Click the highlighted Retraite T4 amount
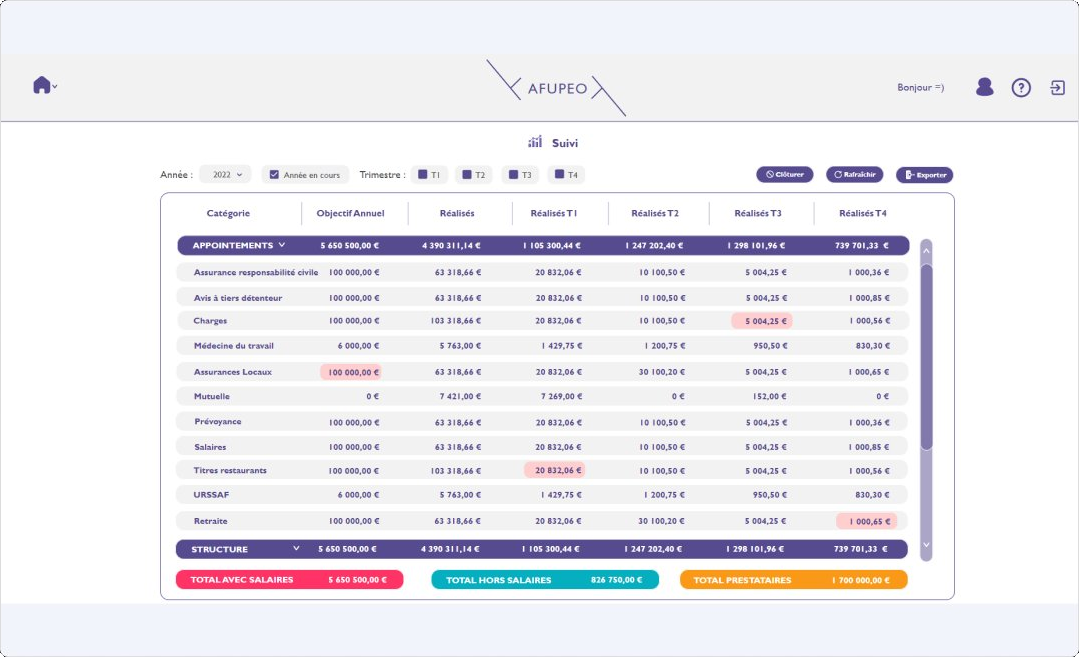The image size is (1079, 657). coord(866,521)
